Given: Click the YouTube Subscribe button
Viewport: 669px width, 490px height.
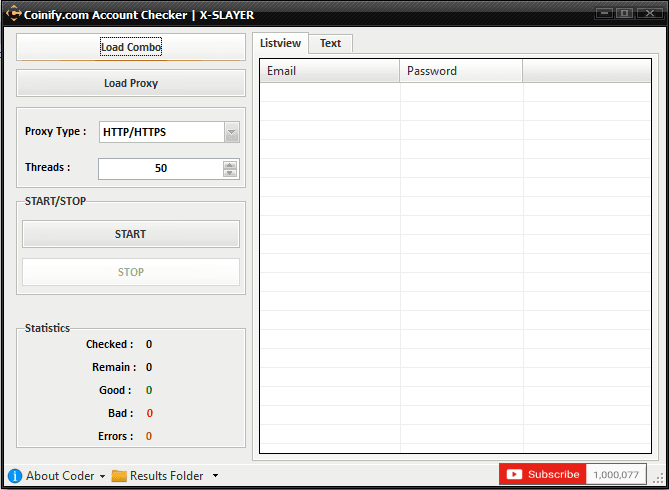Looking at the screenshot, I should (x=543, y=474).
